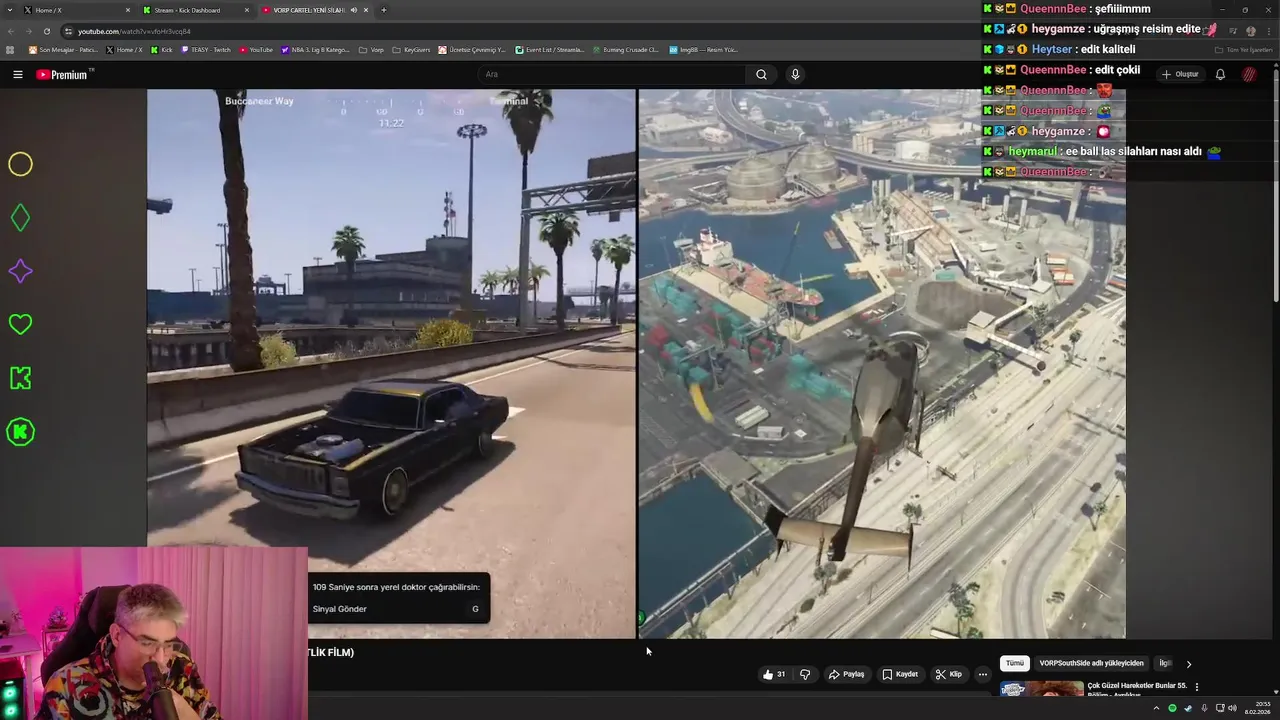Go to YouTube Premium home logo
1280x720 pixels.
[65, 74]
